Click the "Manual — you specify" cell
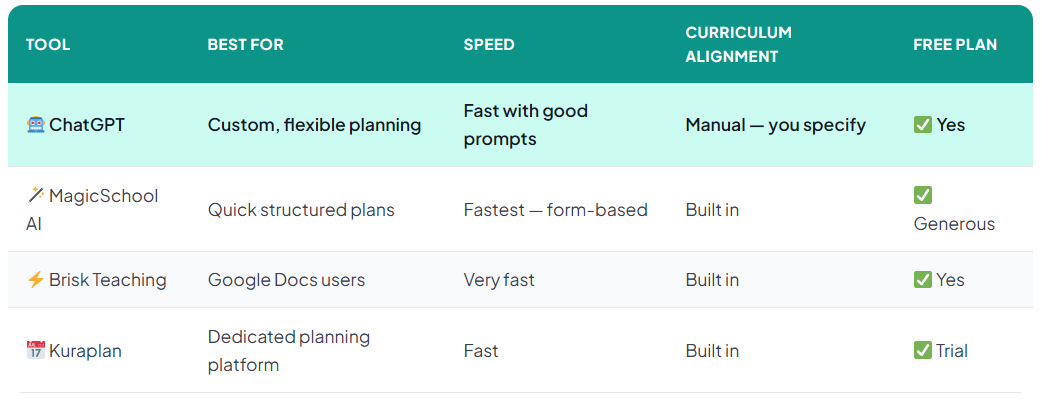 coord(775,125)
